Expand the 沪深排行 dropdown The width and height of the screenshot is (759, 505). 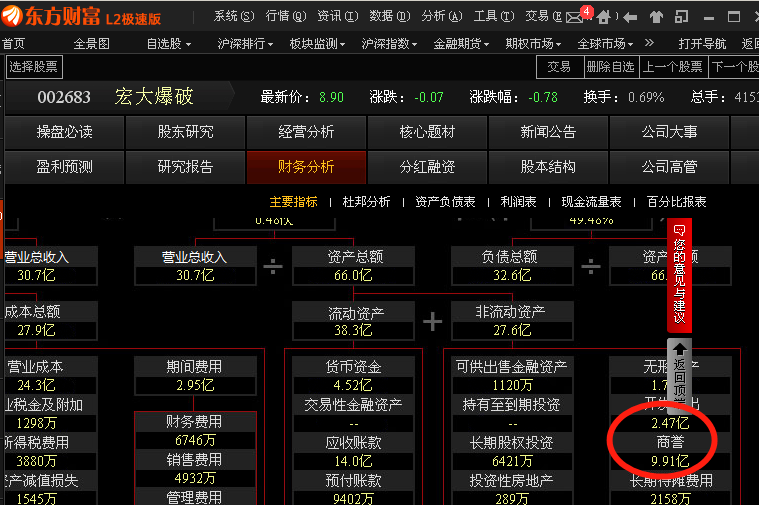[x=245, y=44]
